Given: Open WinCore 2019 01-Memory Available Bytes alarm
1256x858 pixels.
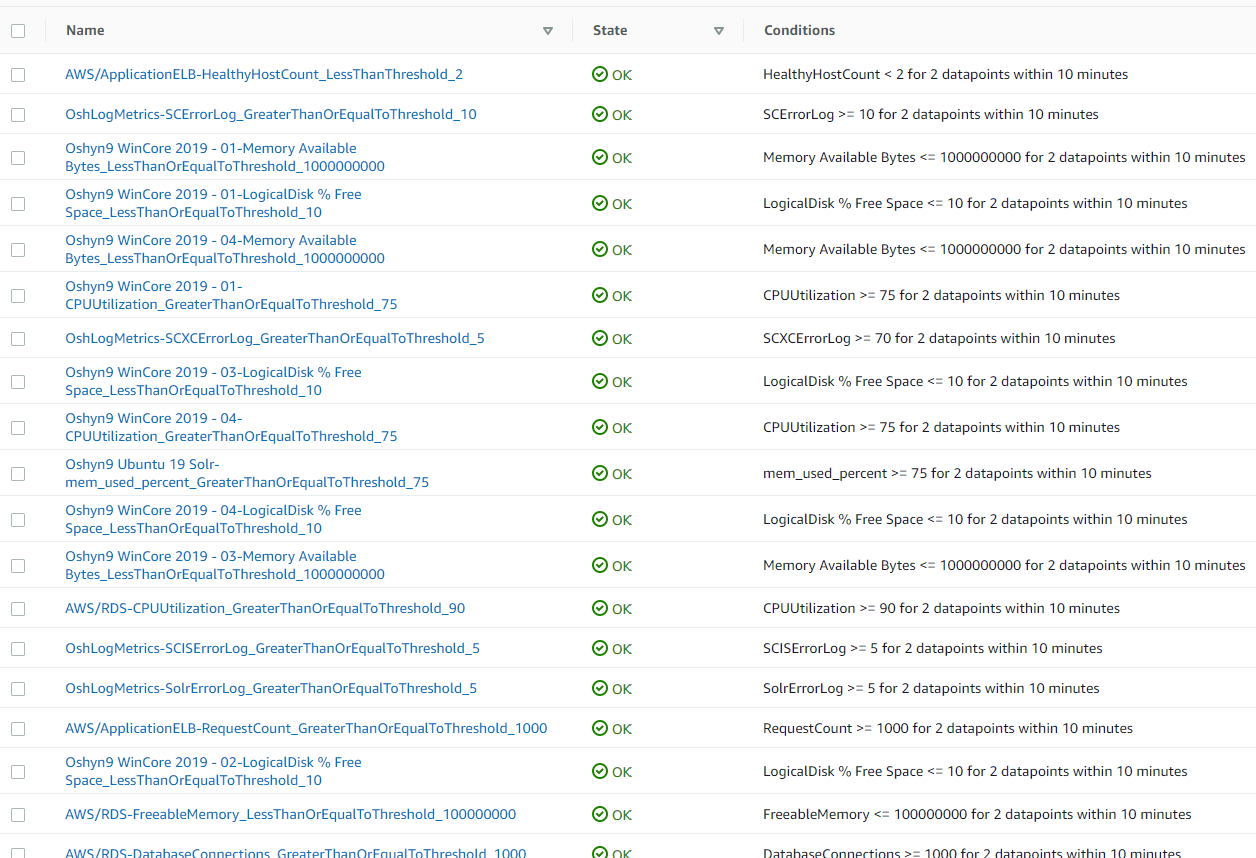Looking at the screenshot, I should [x=225, y=158].
